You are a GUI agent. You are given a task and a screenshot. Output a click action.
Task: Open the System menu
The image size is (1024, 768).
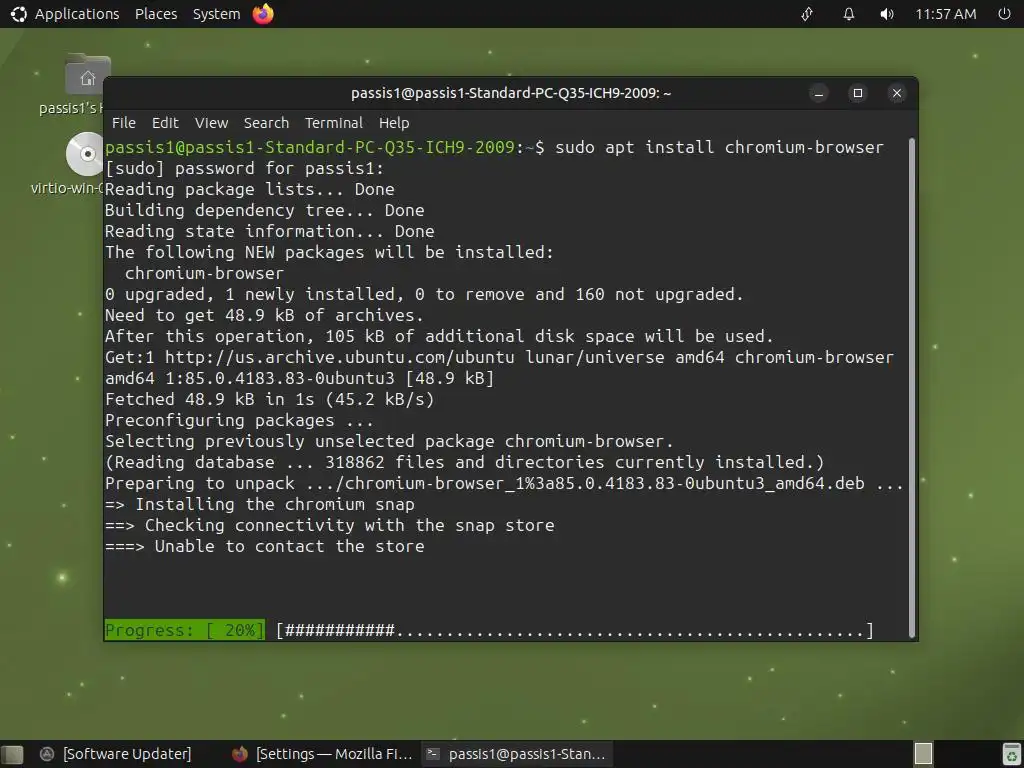[216, 14]
